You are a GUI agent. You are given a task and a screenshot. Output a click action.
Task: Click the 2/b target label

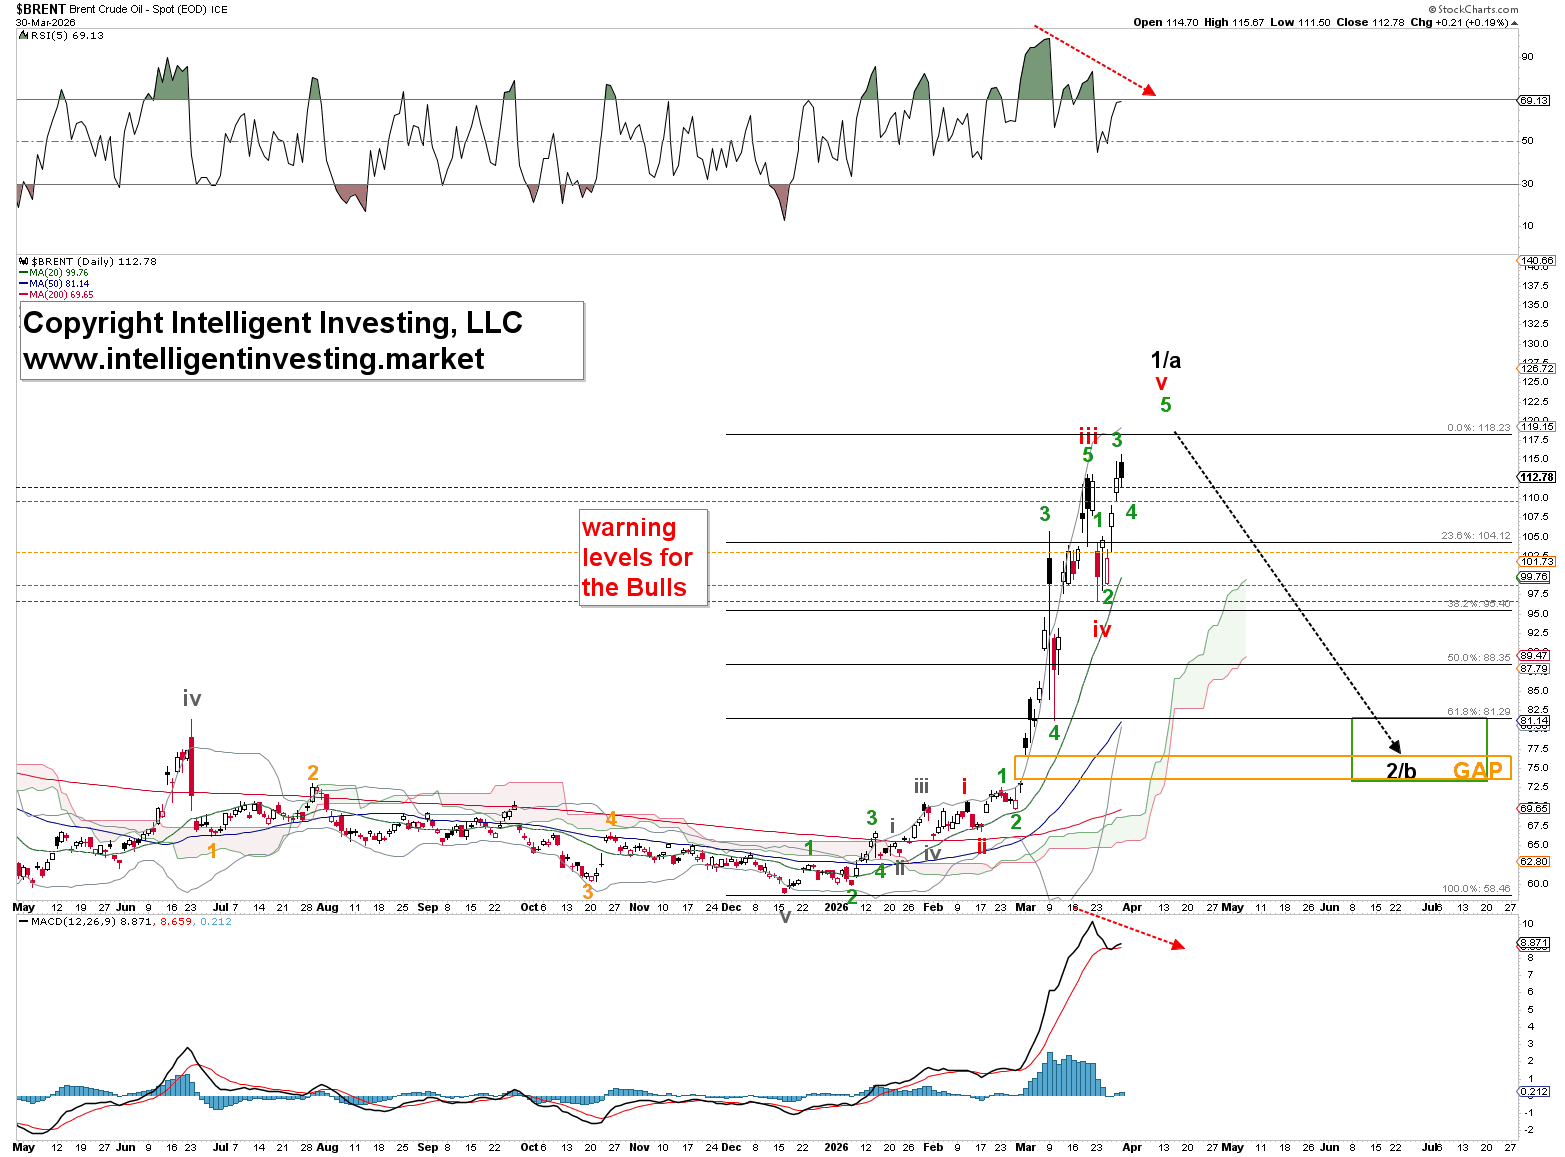pyautogui.click(x=1401, y=770)
